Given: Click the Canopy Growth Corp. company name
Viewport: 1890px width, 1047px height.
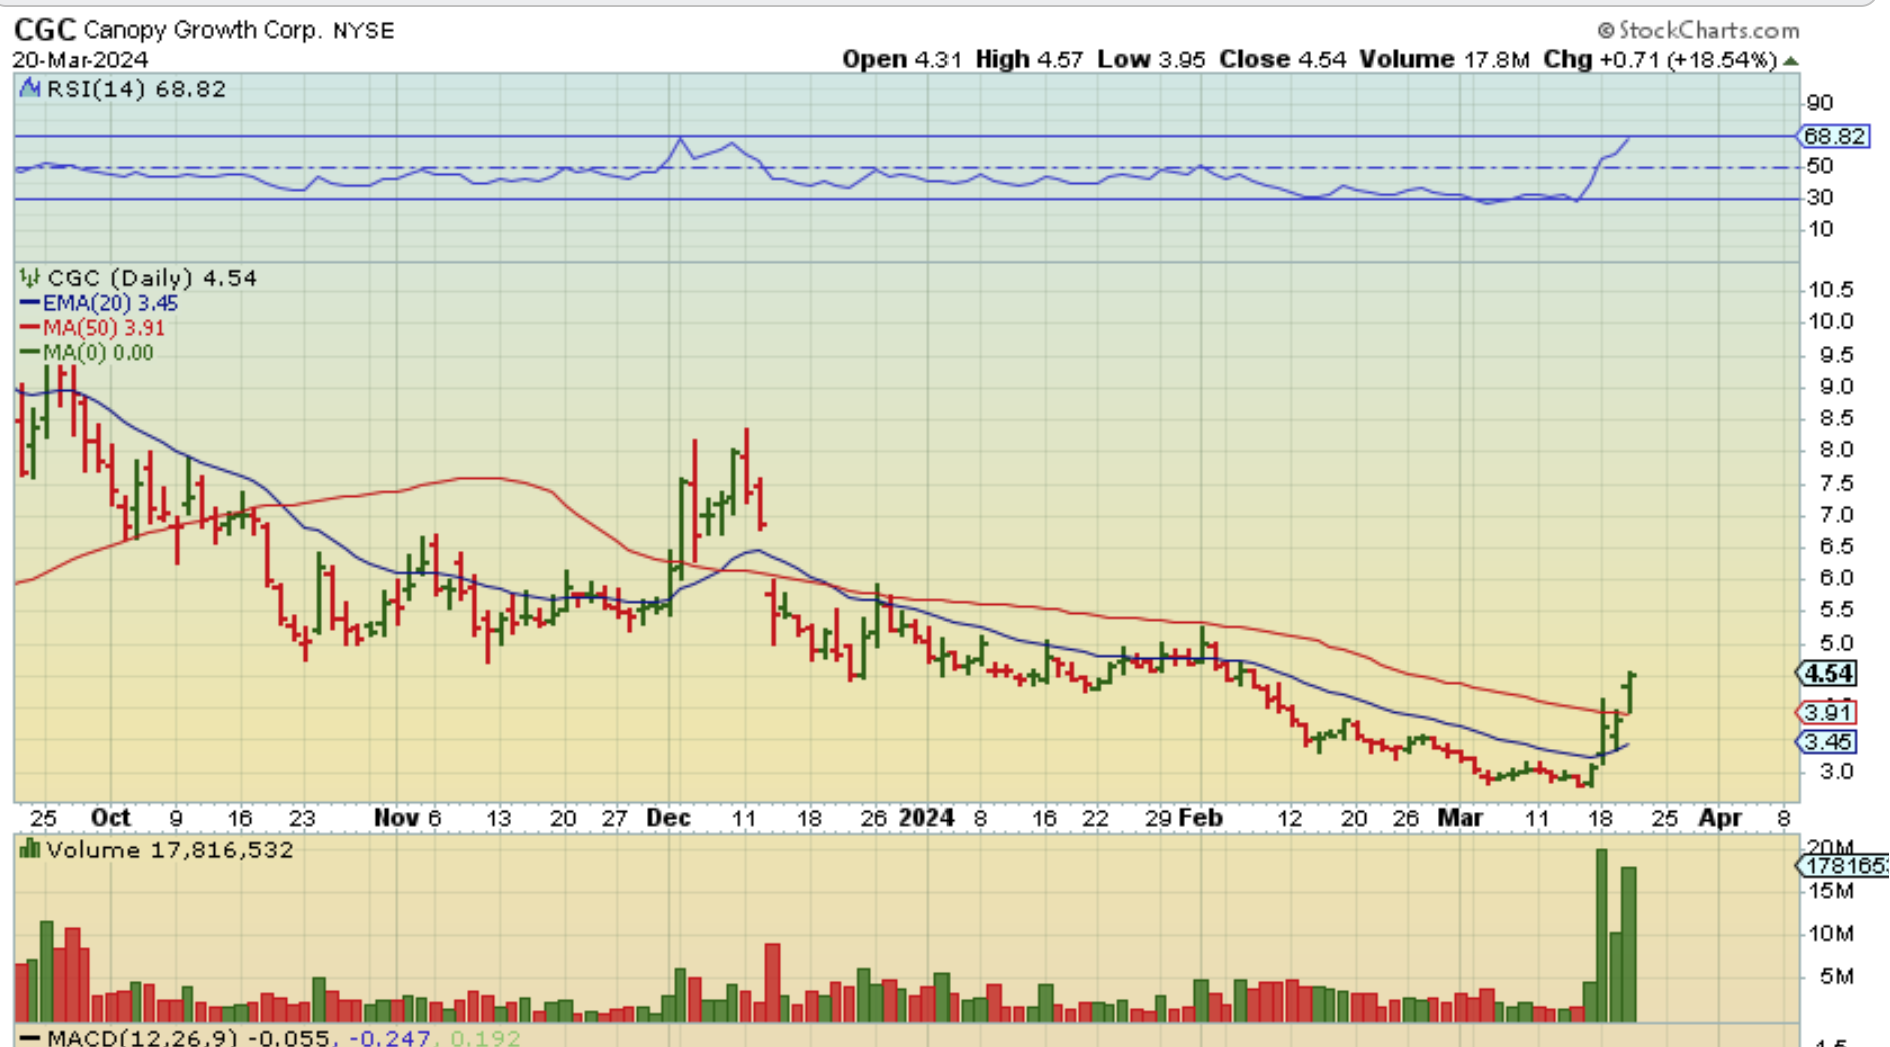Looking at the screenshot, I should 203,30.
